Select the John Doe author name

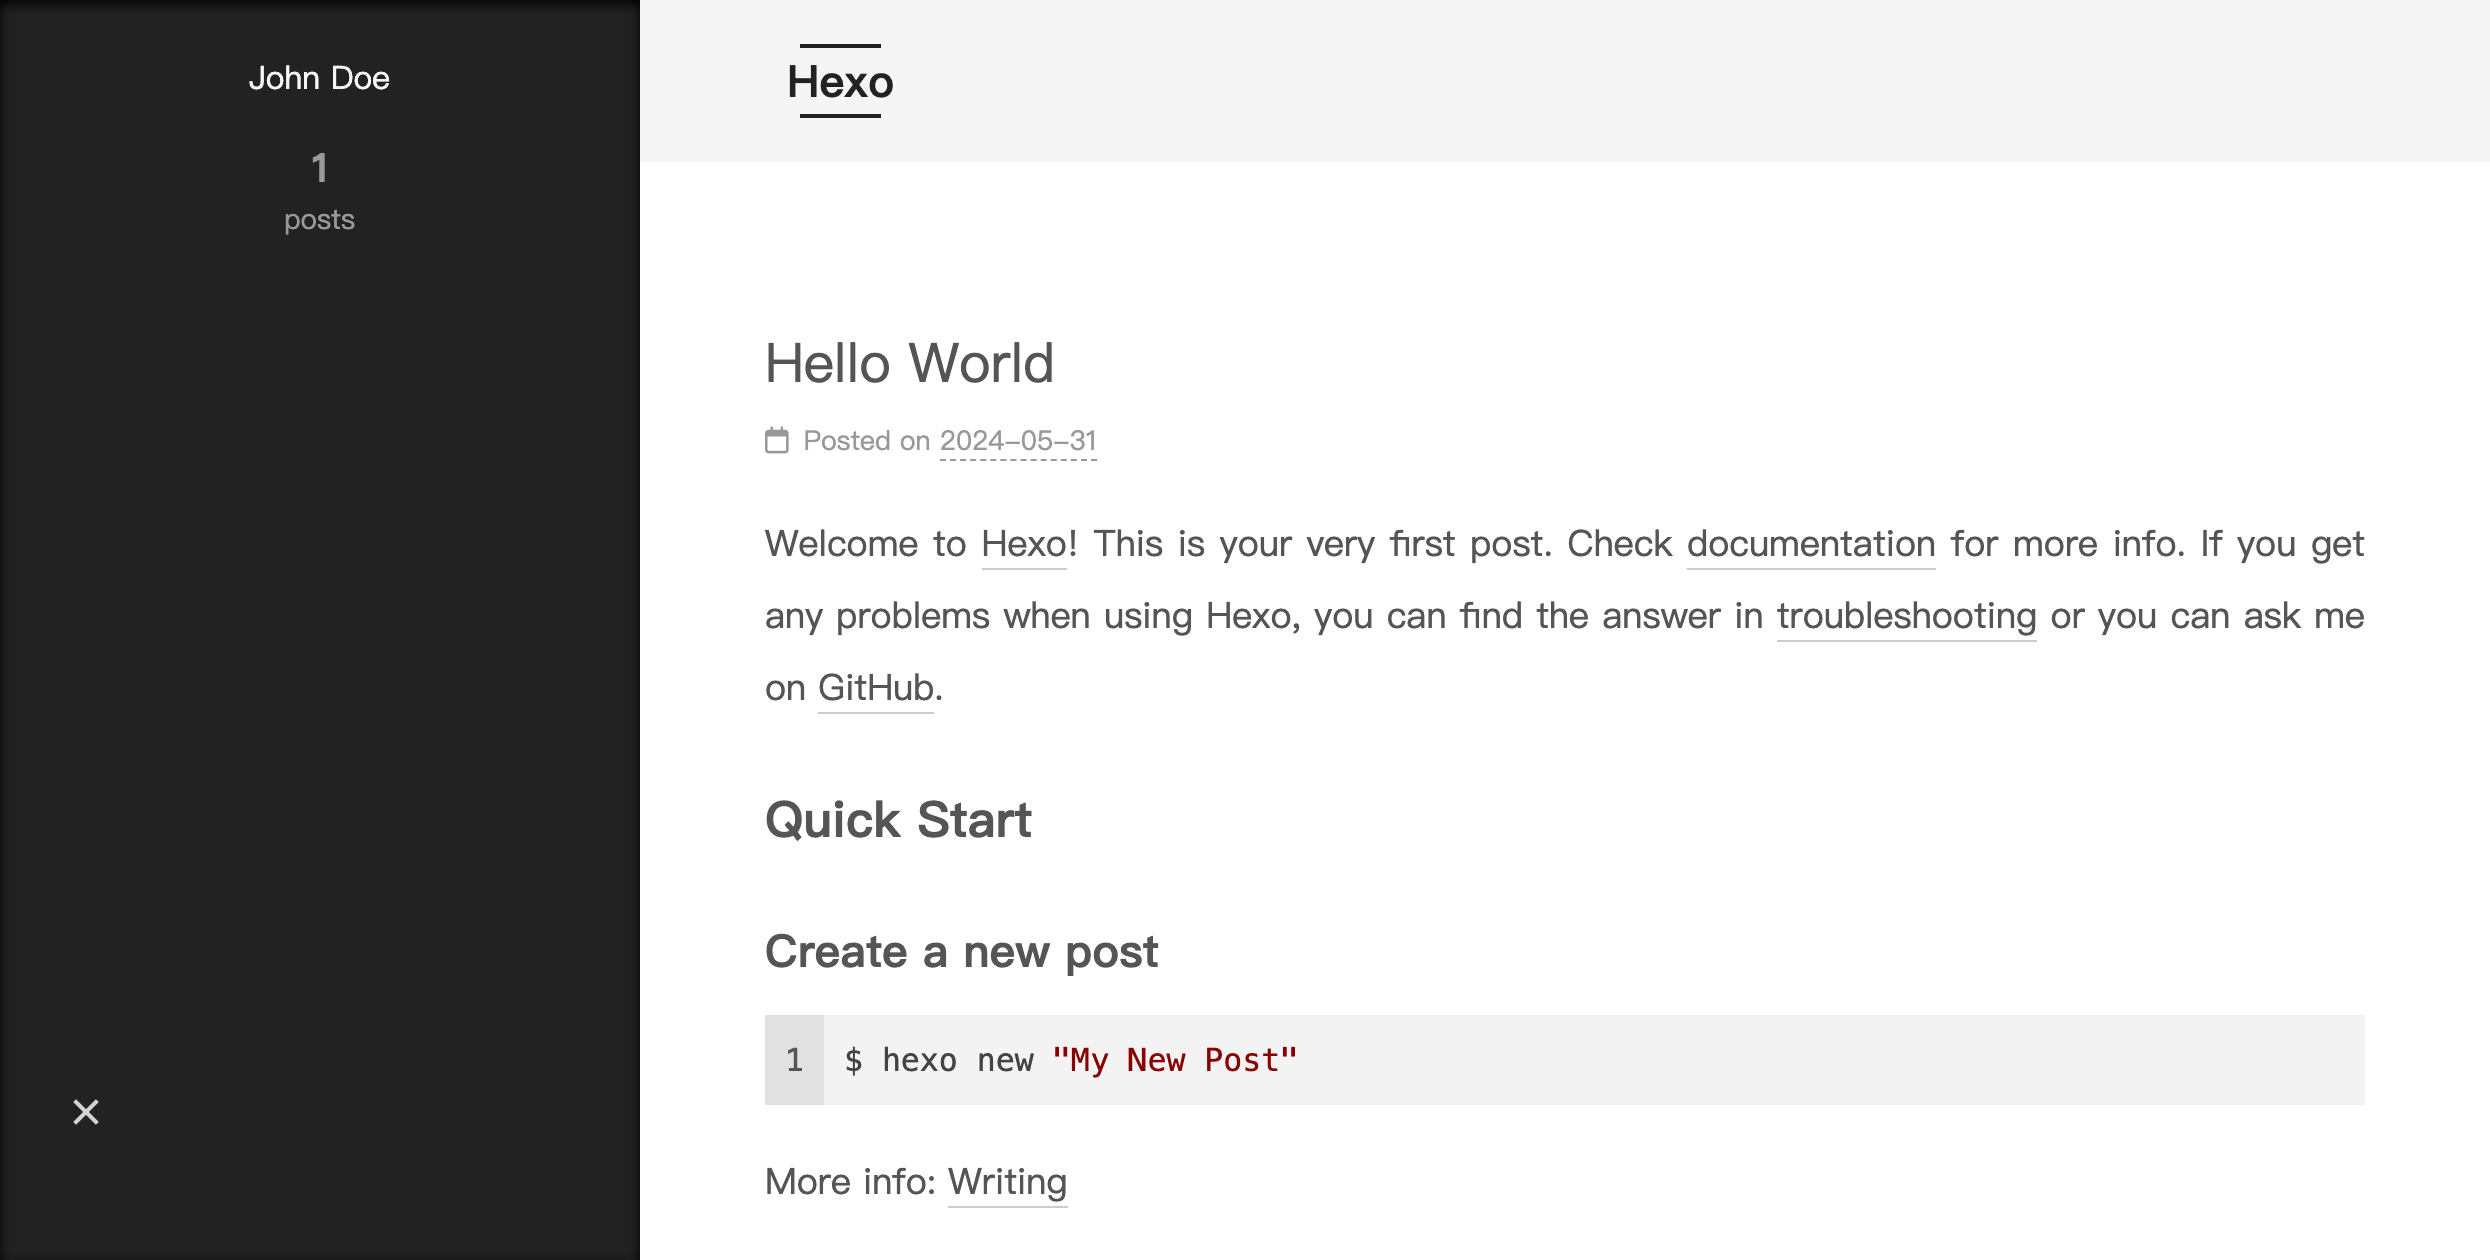point(319,78)
